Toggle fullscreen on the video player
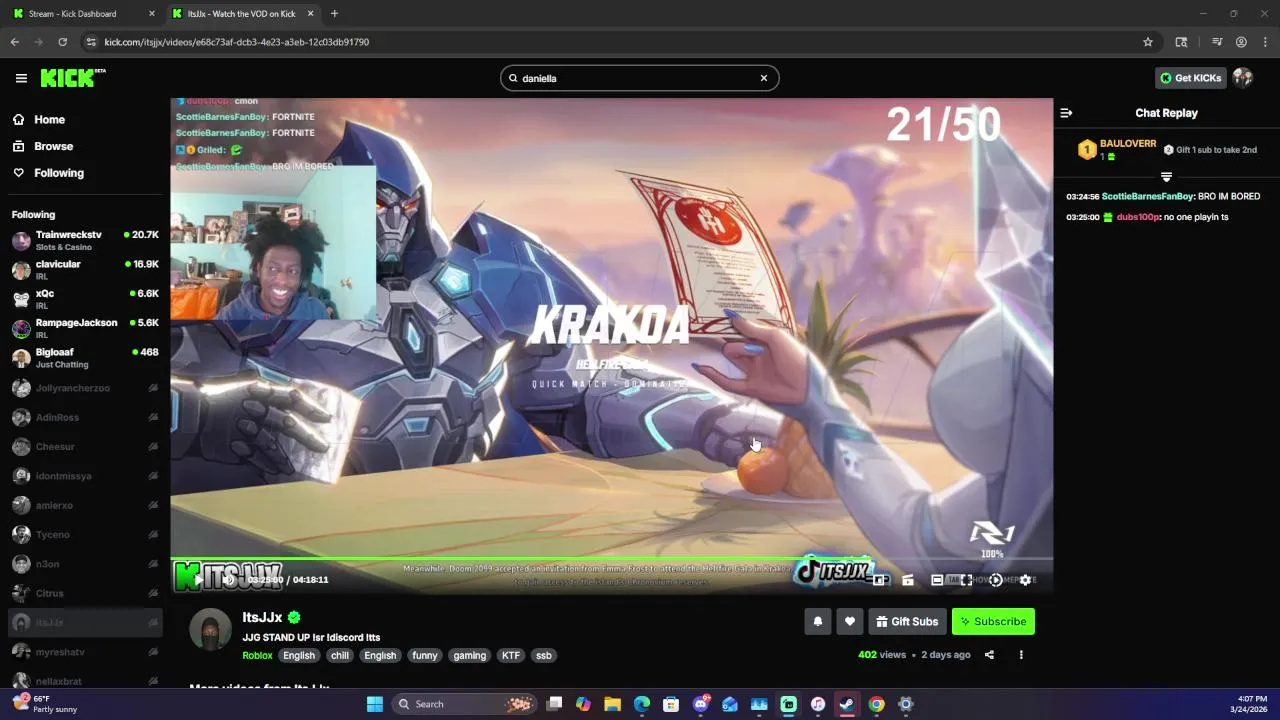Viewport: 1280px width, 720px height. click(967, 579)
